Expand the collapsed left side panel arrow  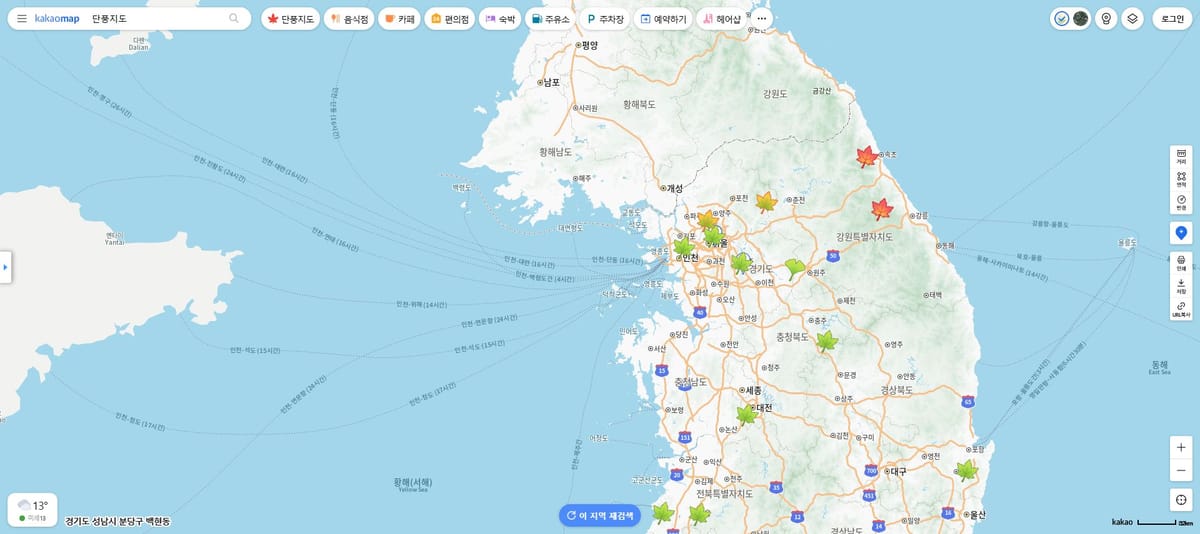5,267
